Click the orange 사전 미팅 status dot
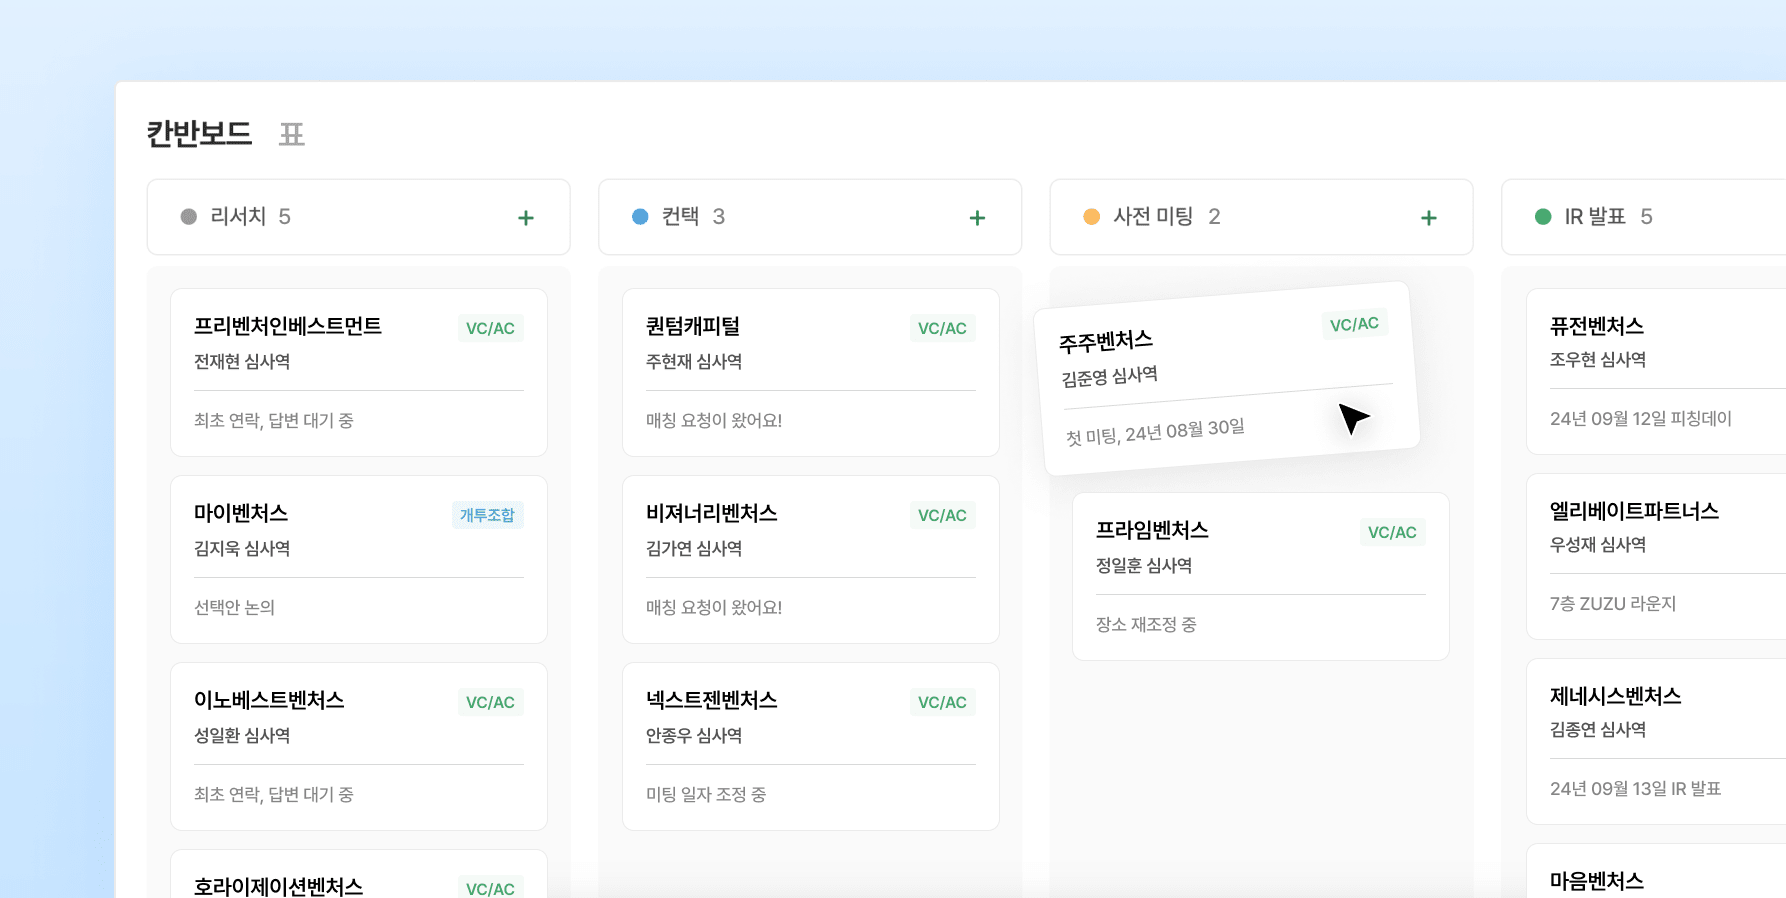The image size is (1786, 898). 1092,217
